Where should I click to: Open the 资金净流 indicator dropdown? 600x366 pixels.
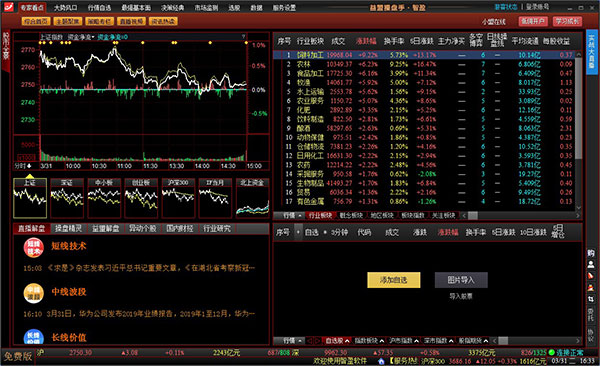click(81, 37)
